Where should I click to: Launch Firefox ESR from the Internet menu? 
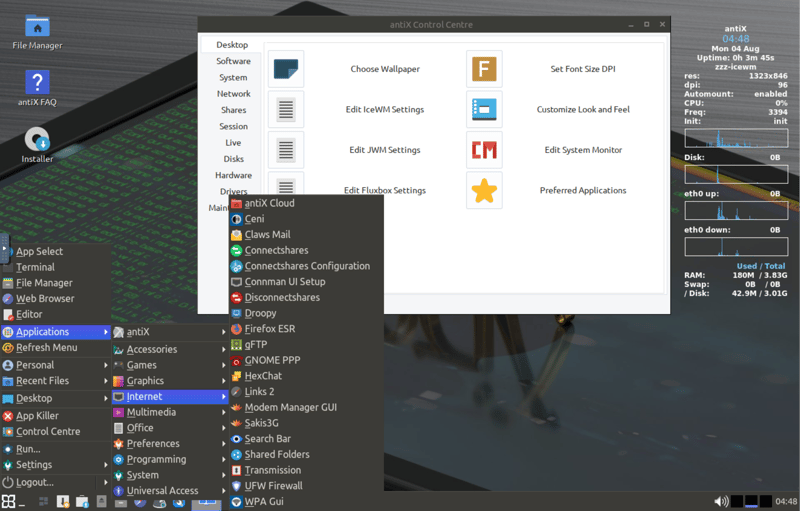coord(269,329)
